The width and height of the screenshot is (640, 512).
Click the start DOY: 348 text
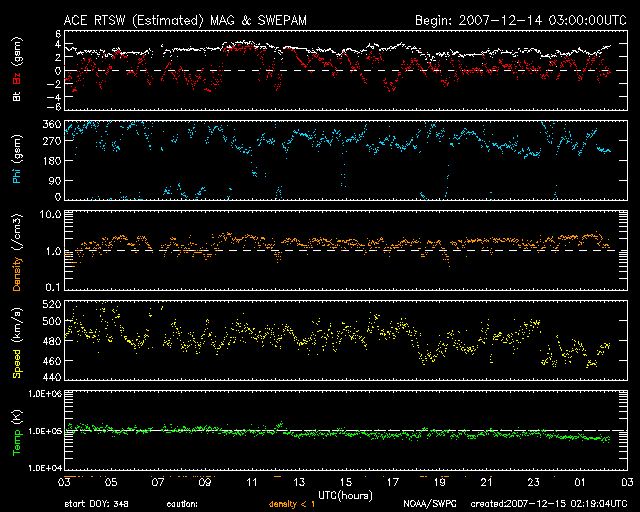98,504
